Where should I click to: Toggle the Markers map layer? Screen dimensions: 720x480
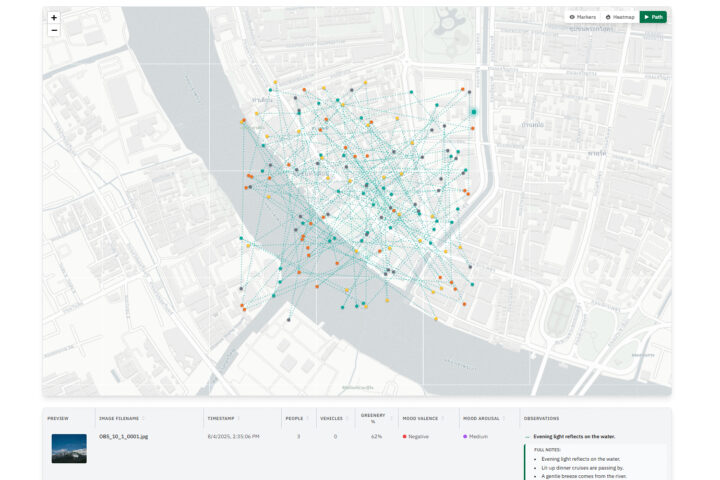click(581, 17)
